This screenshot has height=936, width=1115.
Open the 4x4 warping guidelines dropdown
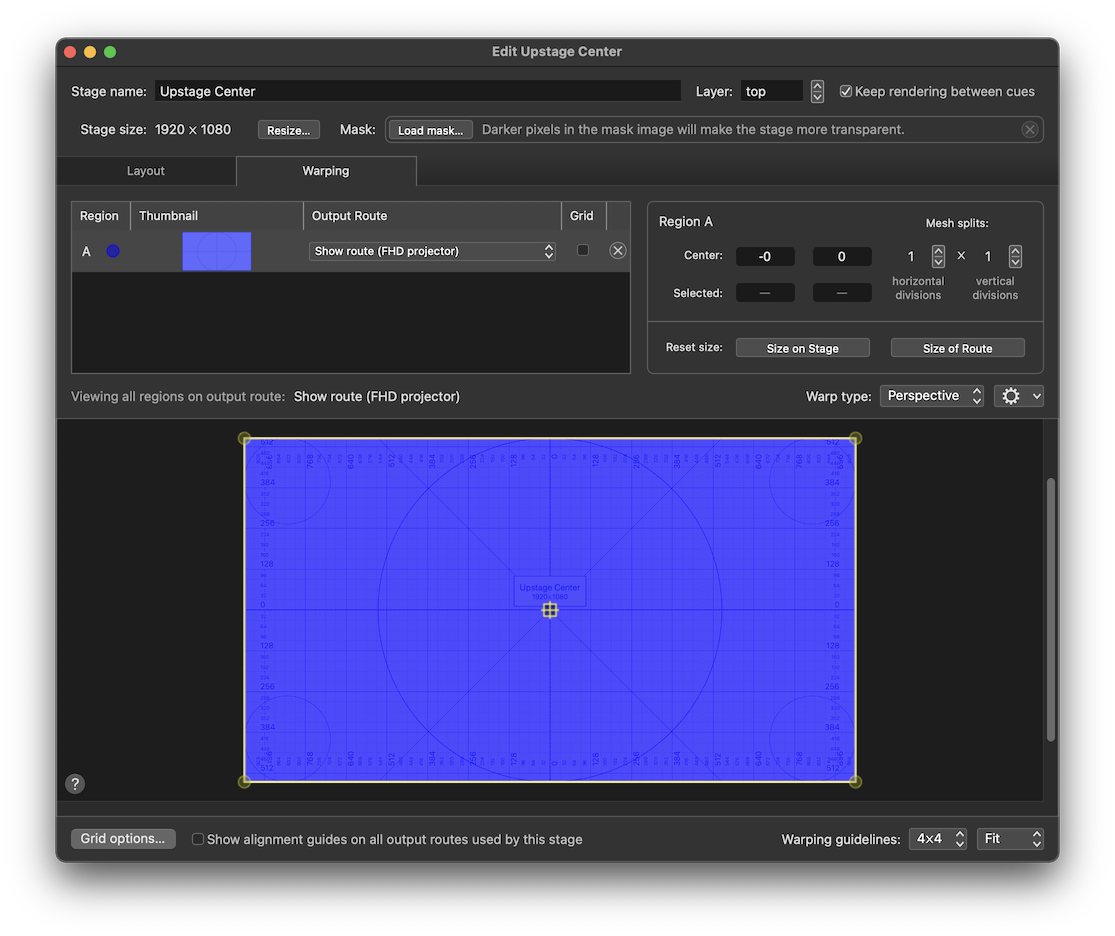[936, 839]
